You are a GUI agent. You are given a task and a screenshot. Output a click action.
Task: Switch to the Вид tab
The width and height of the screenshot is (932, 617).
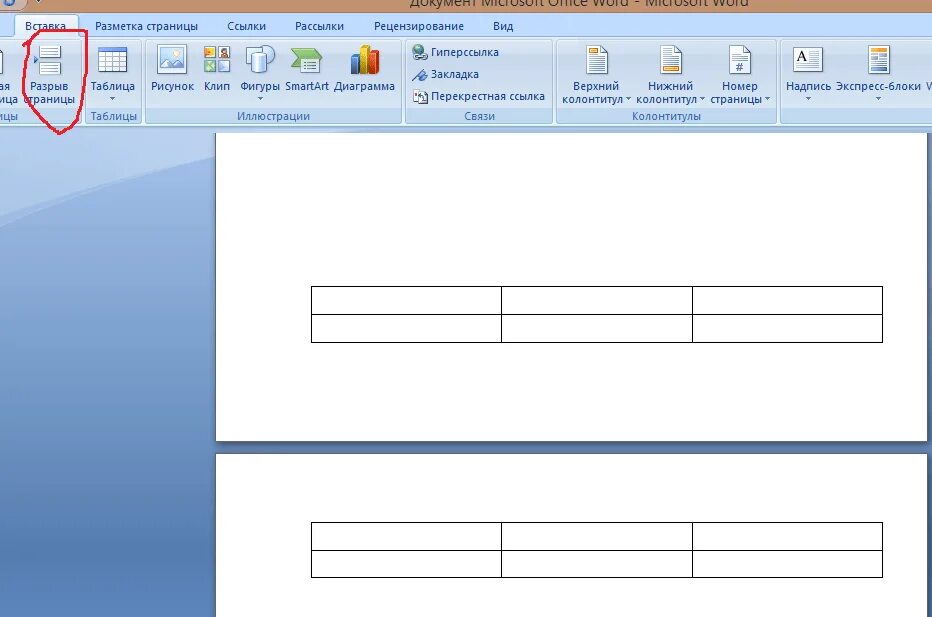click(x=503, y=26)
